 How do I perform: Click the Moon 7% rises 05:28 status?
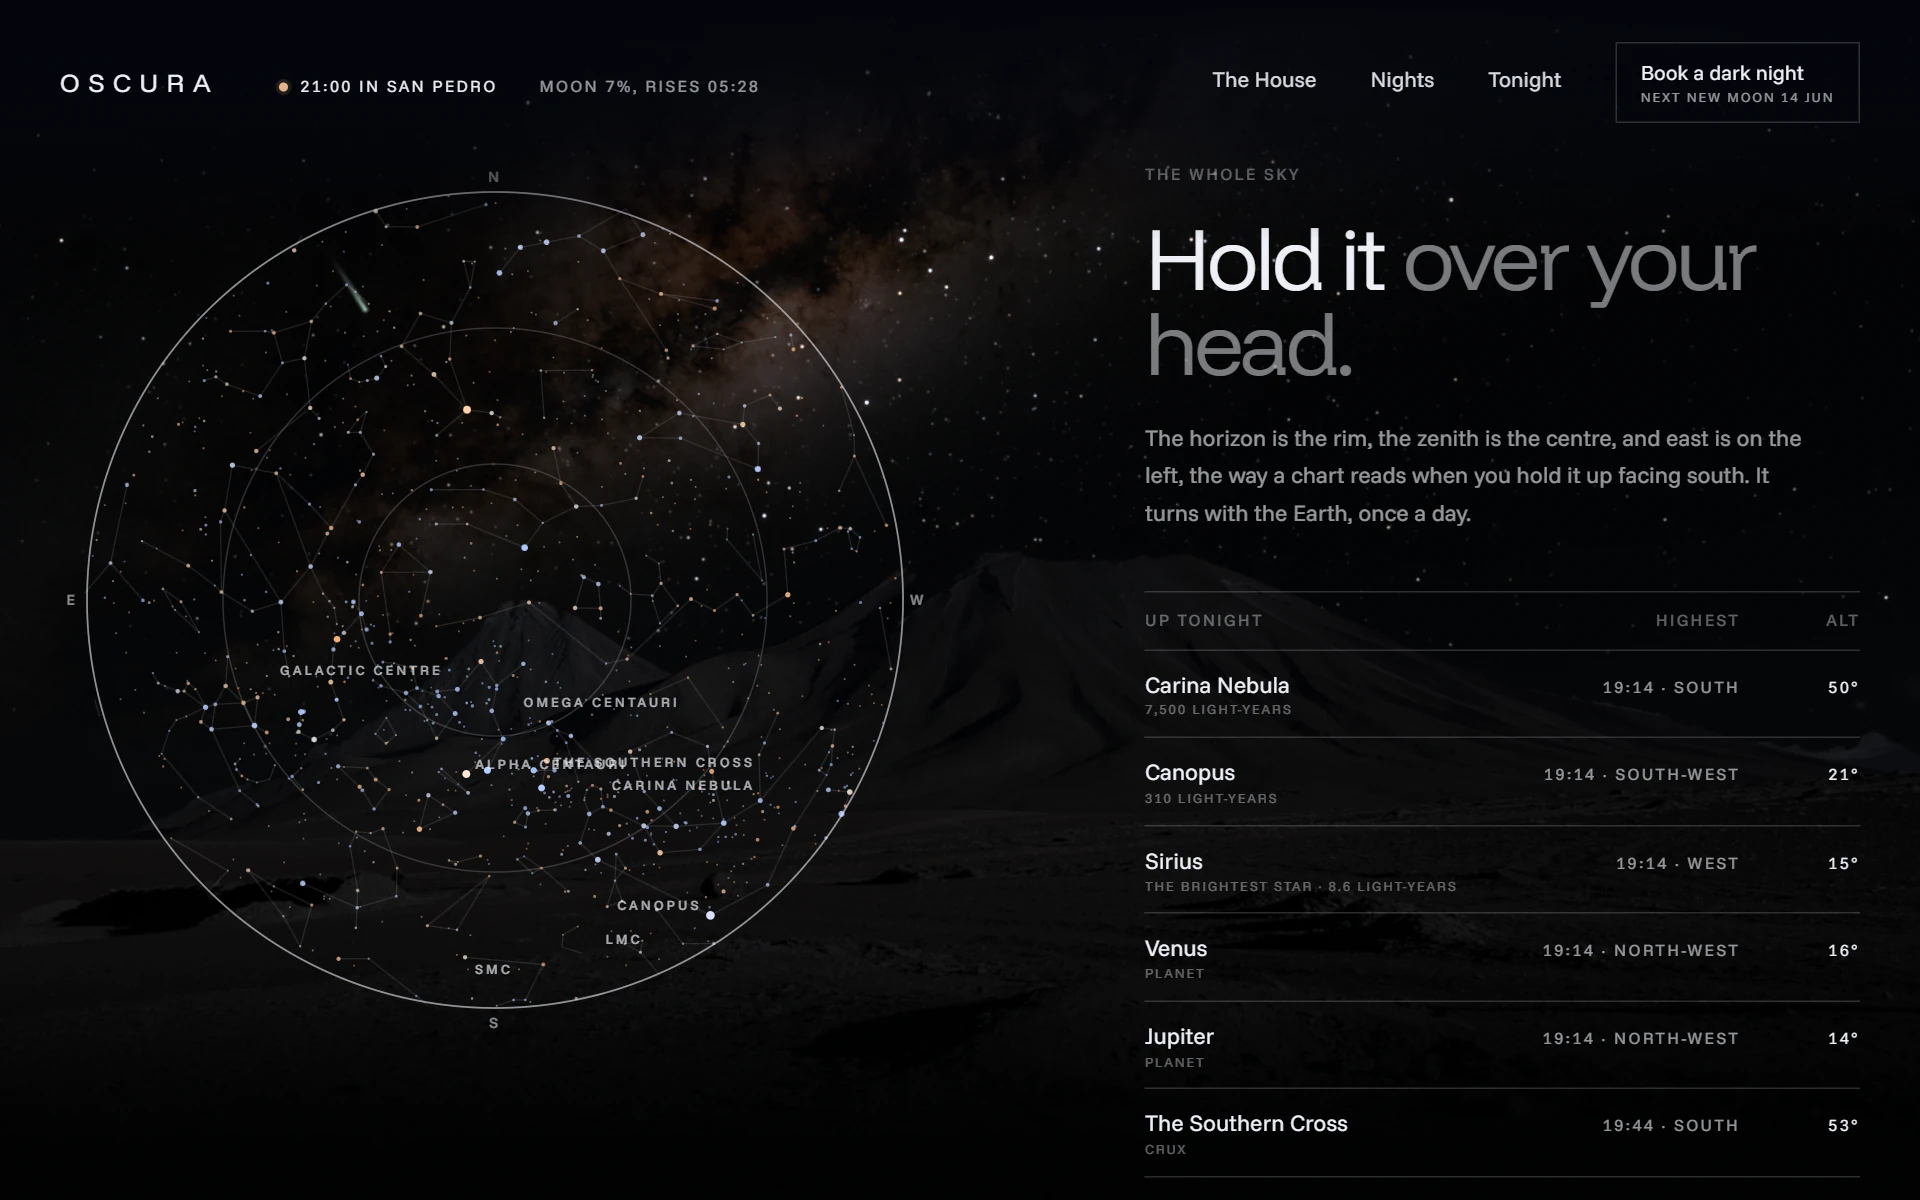(x=649, y=87)
